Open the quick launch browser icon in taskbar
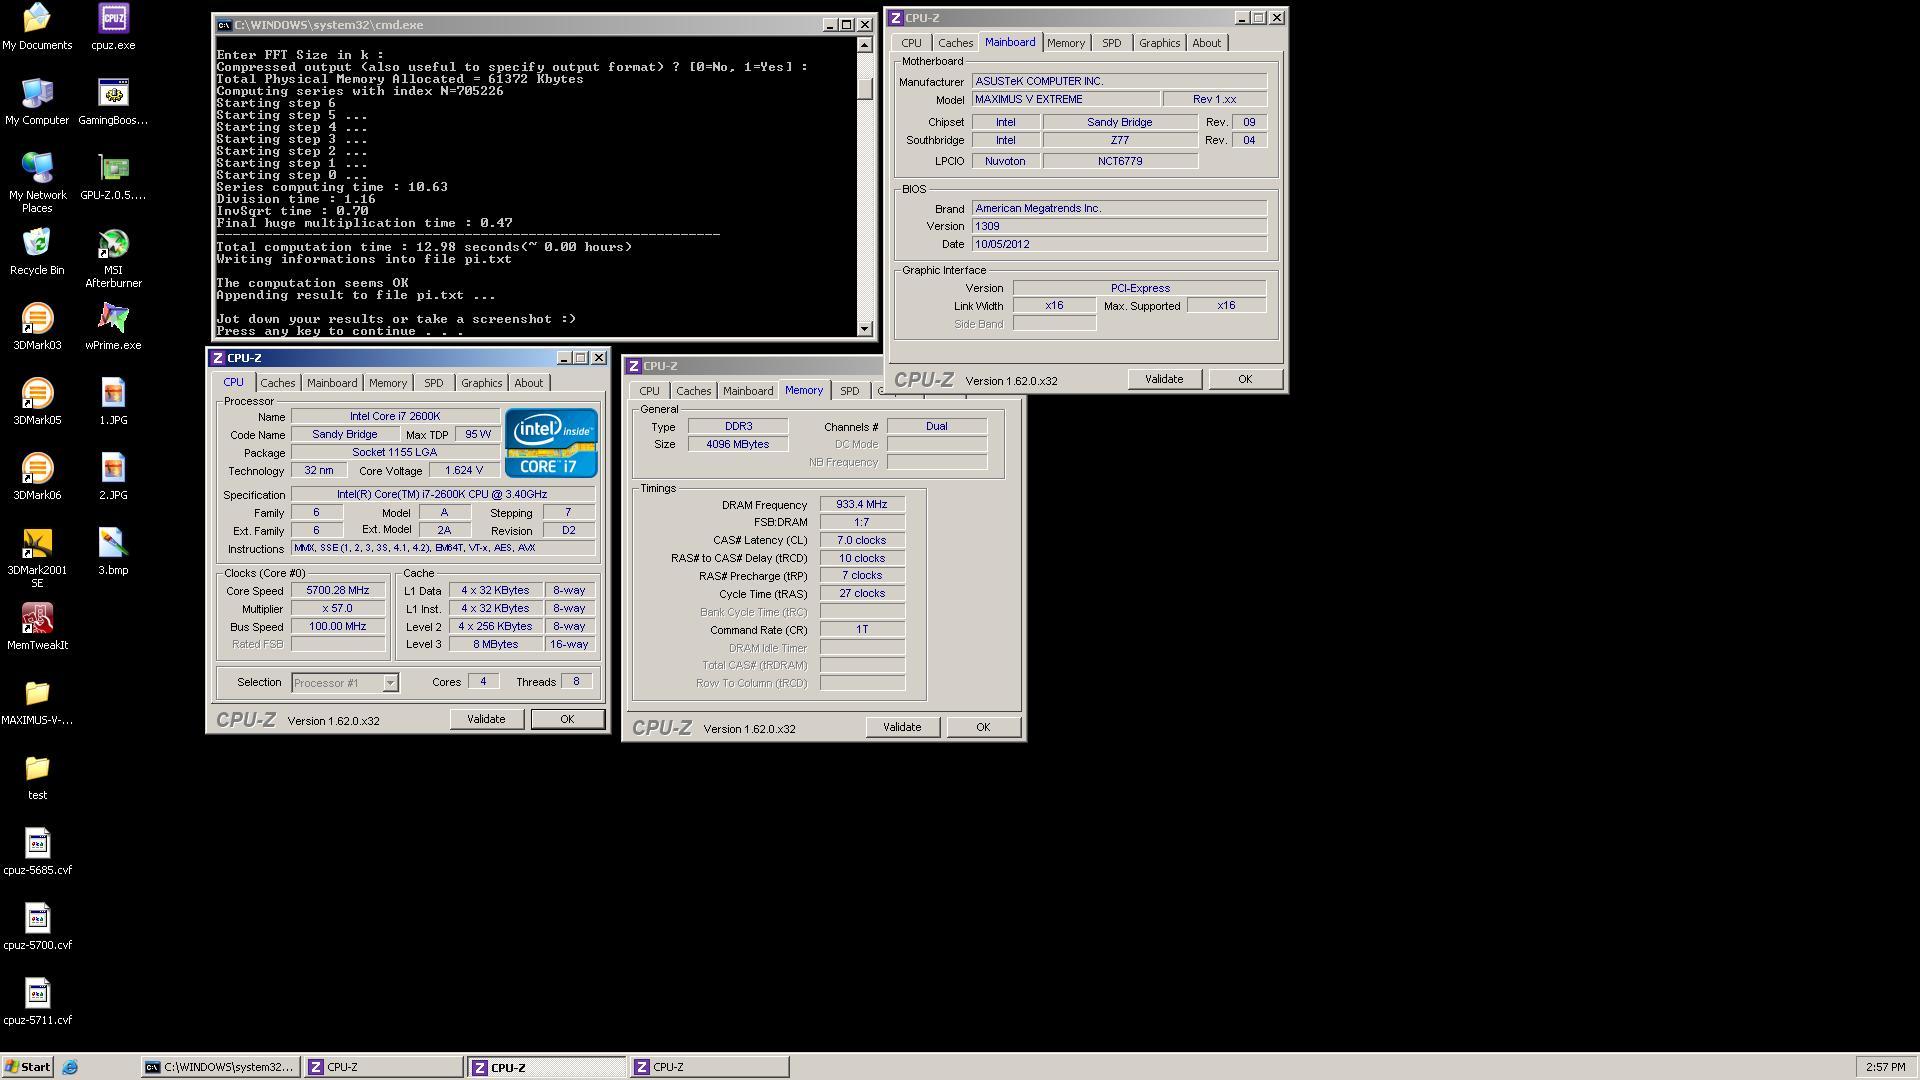This screenshot has width=1920, height=1080. click(70, 1067)
